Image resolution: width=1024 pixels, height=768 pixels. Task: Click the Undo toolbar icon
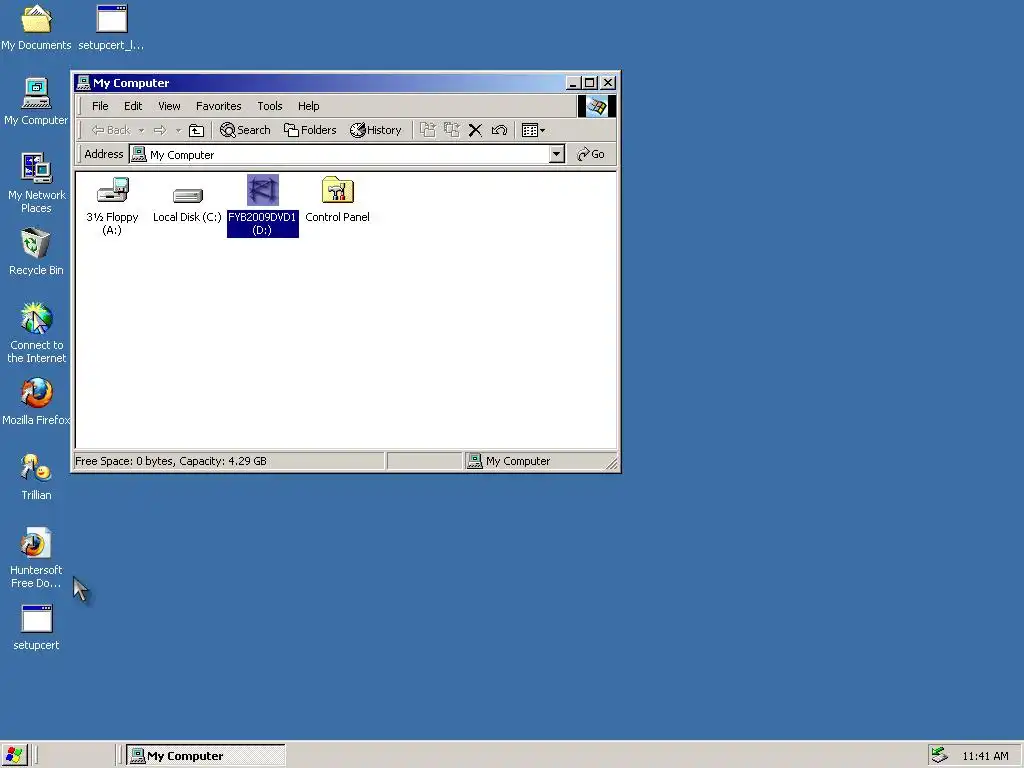(500, 130)
